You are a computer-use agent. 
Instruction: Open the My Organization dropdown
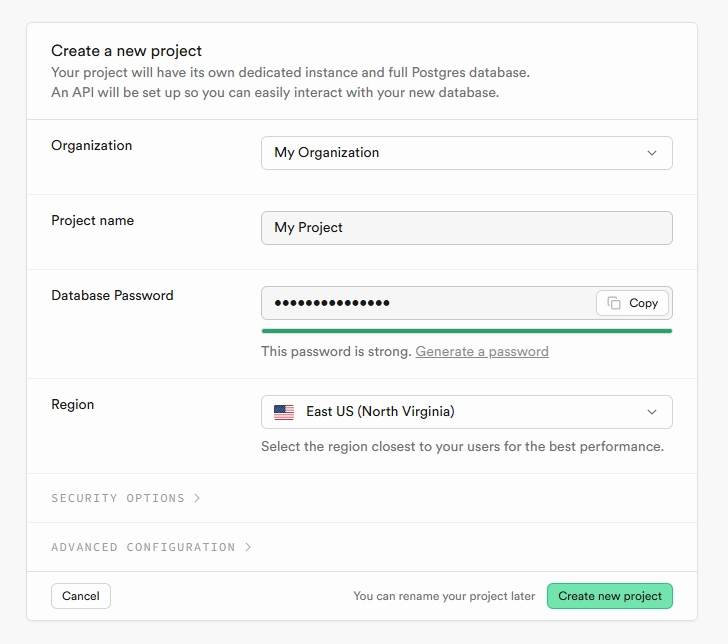pyautogui.click(x=467, y=153)
